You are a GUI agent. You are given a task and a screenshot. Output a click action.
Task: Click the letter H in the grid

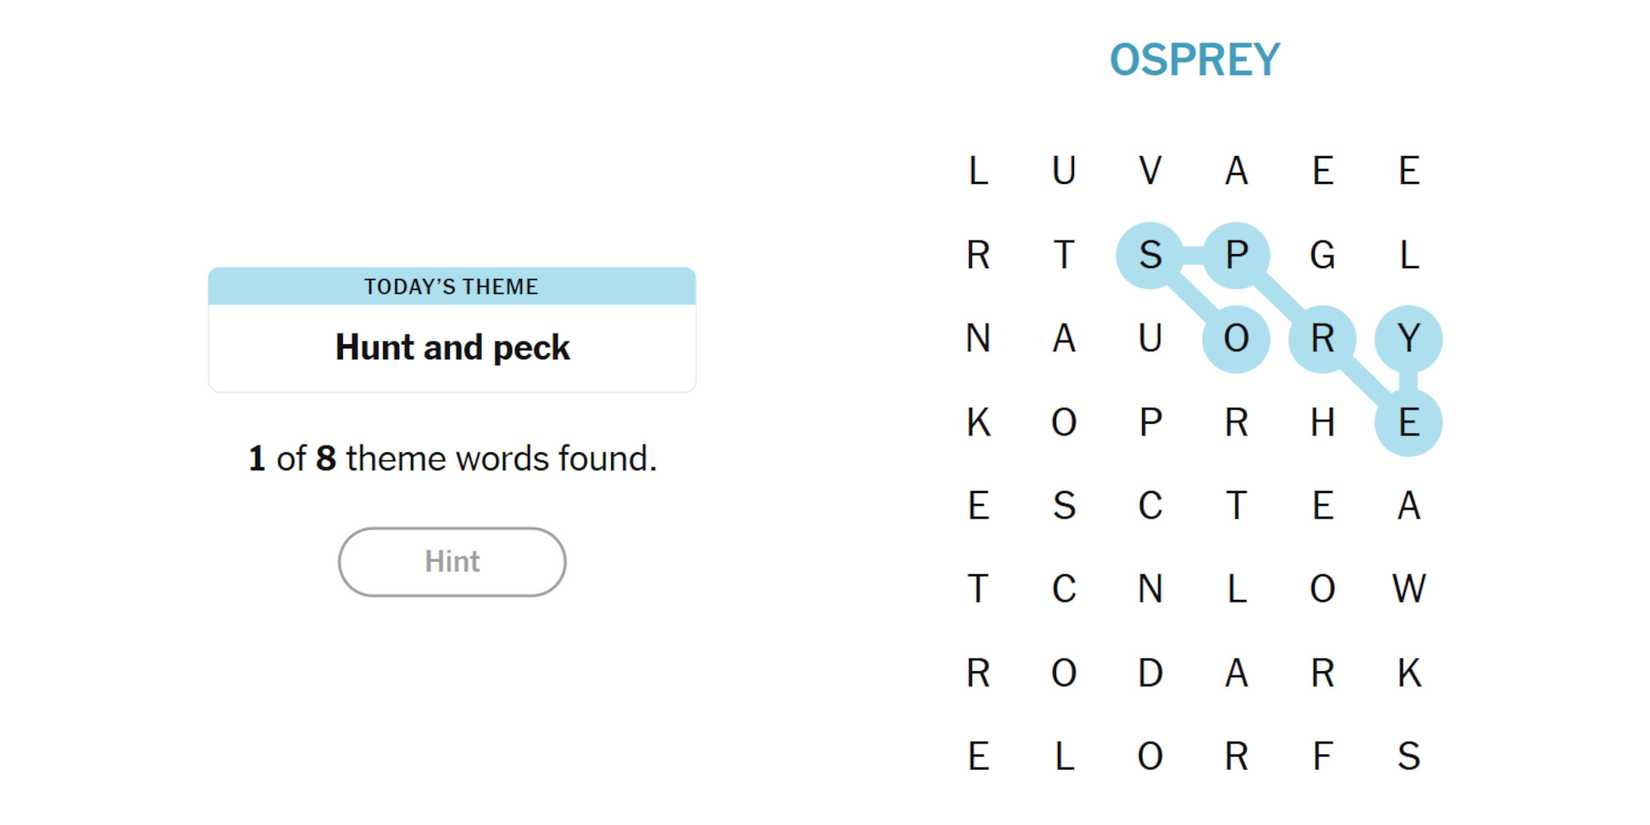click(1322, 422)
